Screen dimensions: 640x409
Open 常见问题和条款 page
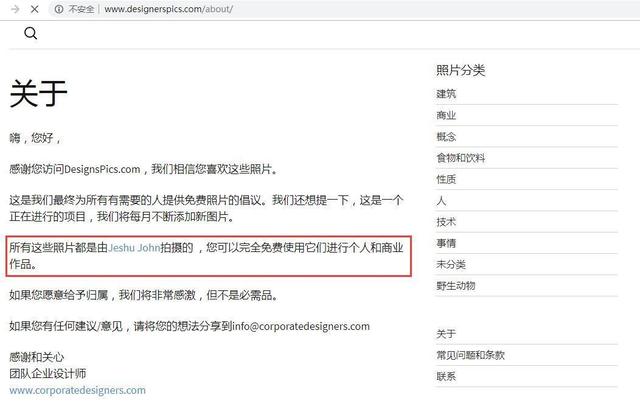point(471,355)
